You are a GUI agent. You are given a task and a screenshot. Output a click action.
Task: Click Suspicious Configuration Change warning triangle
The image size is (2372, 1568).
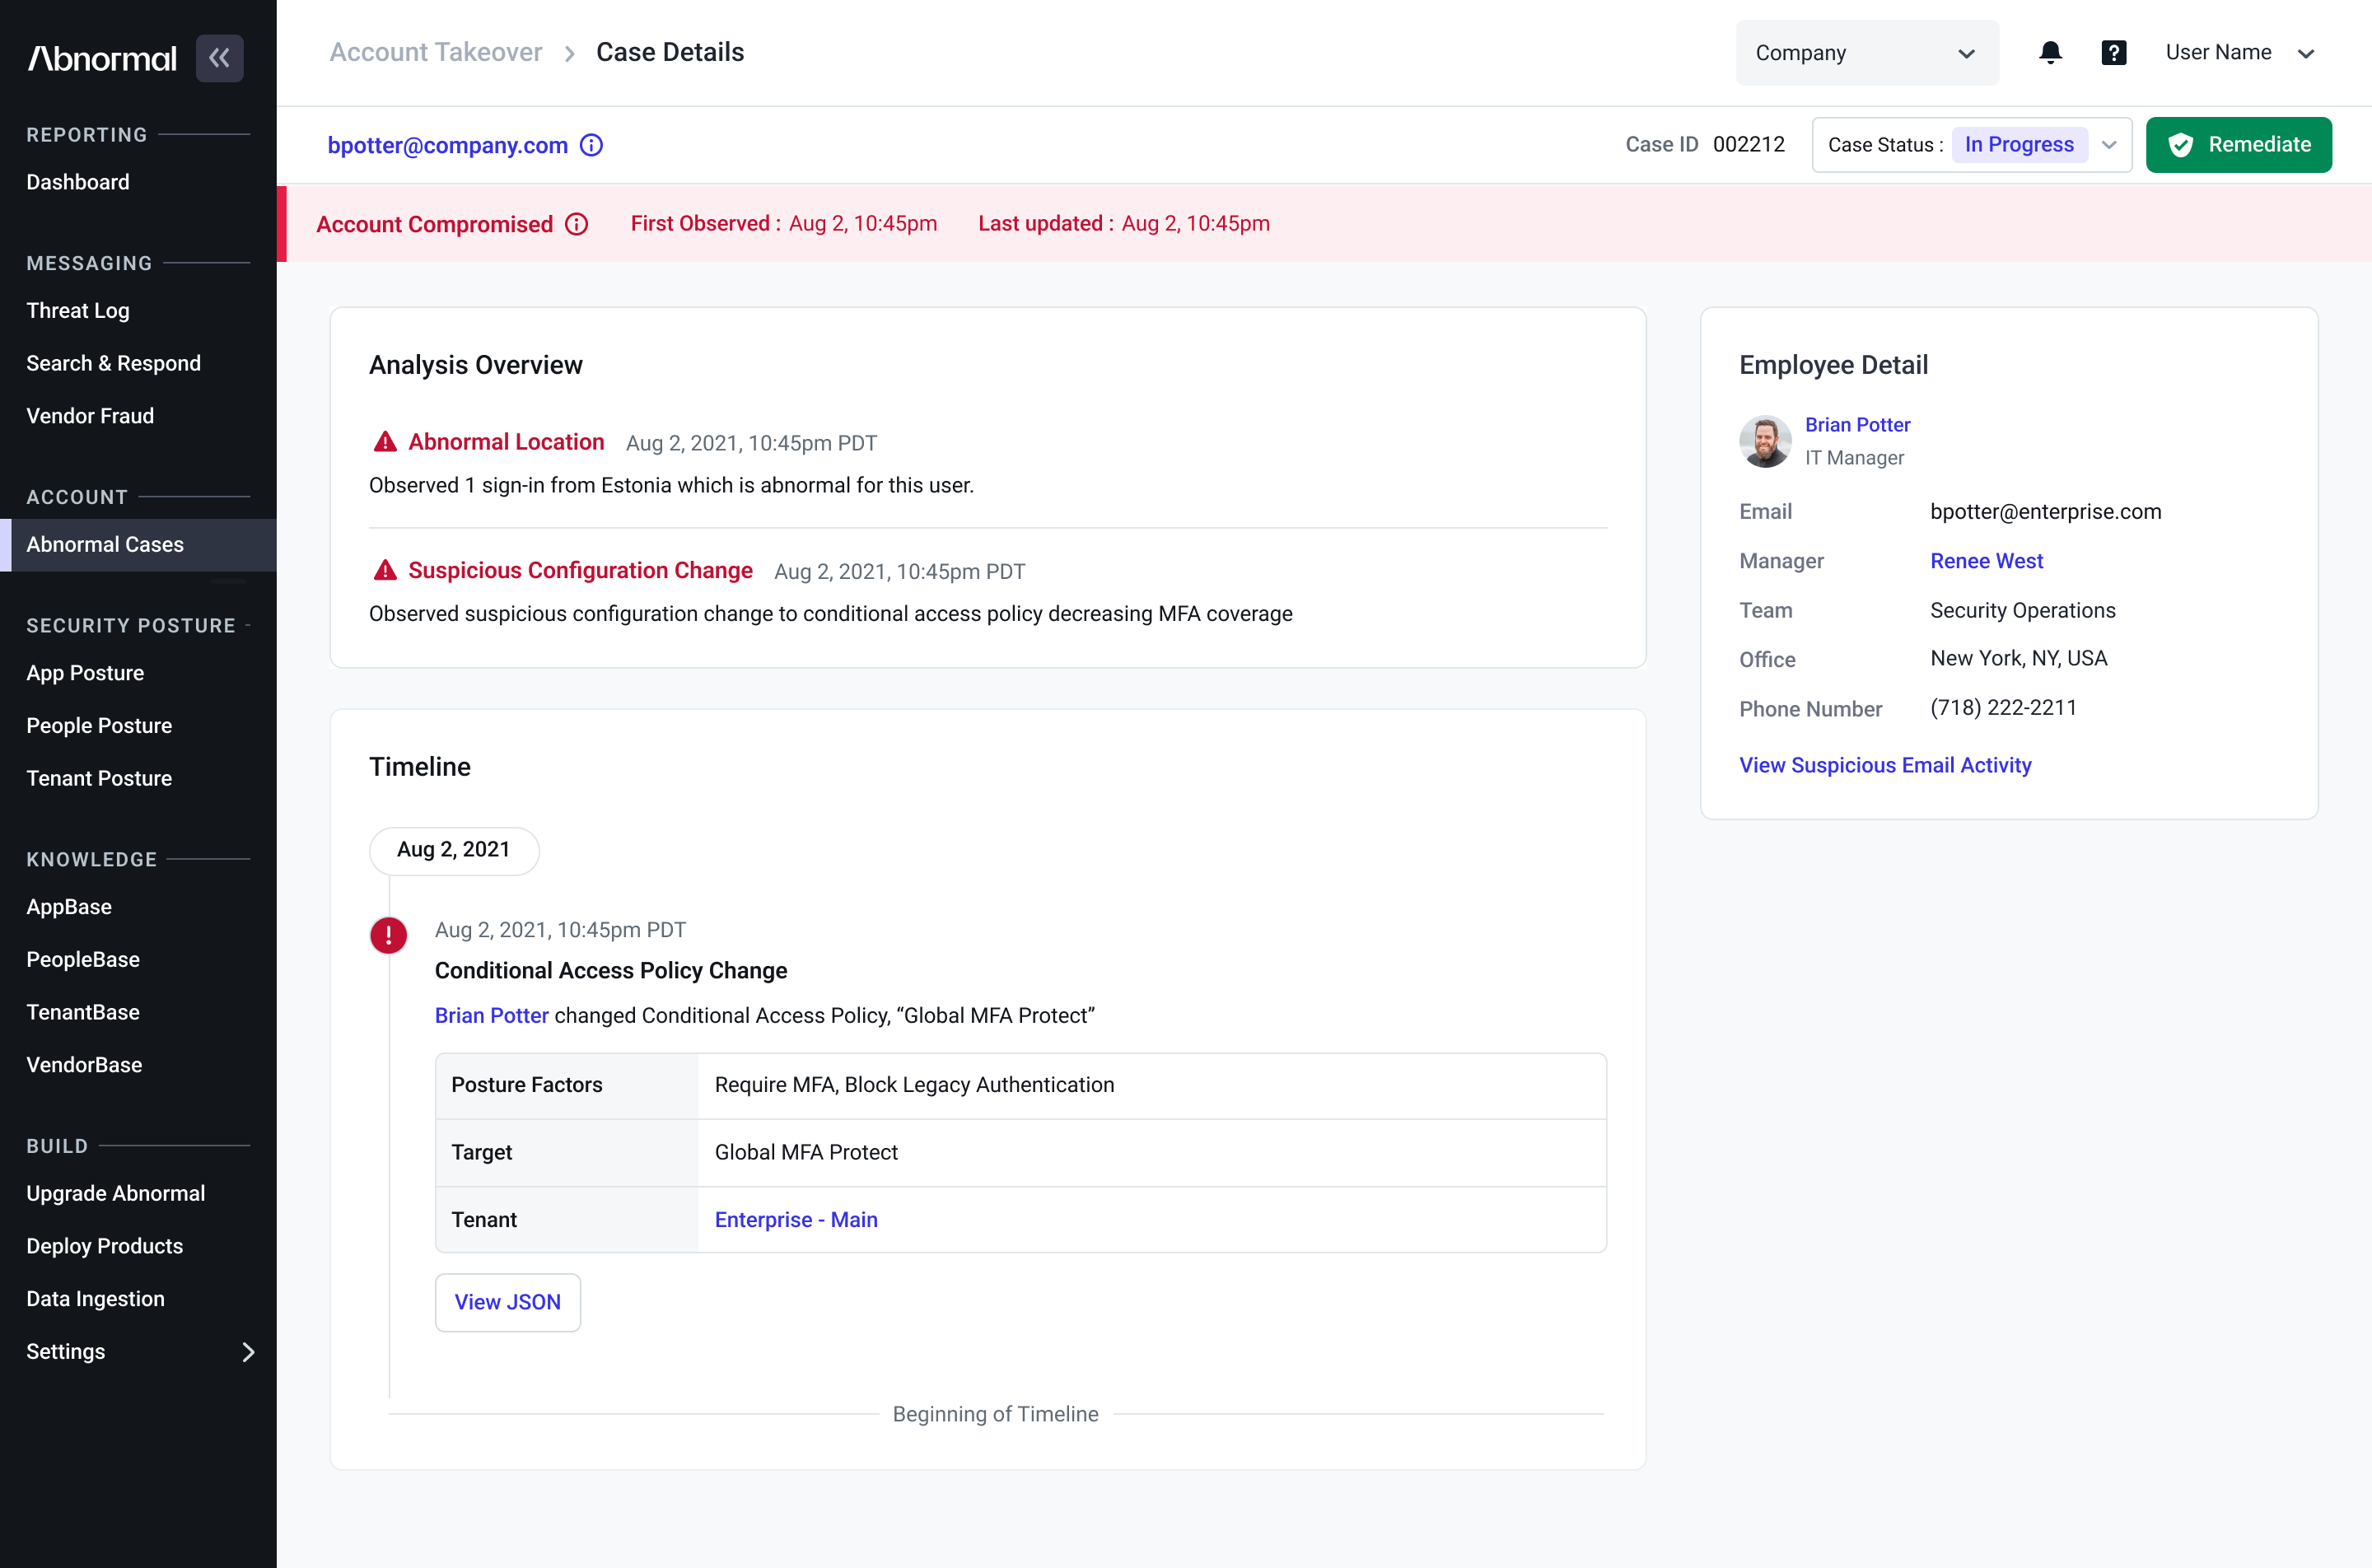[x=385, y=570]
